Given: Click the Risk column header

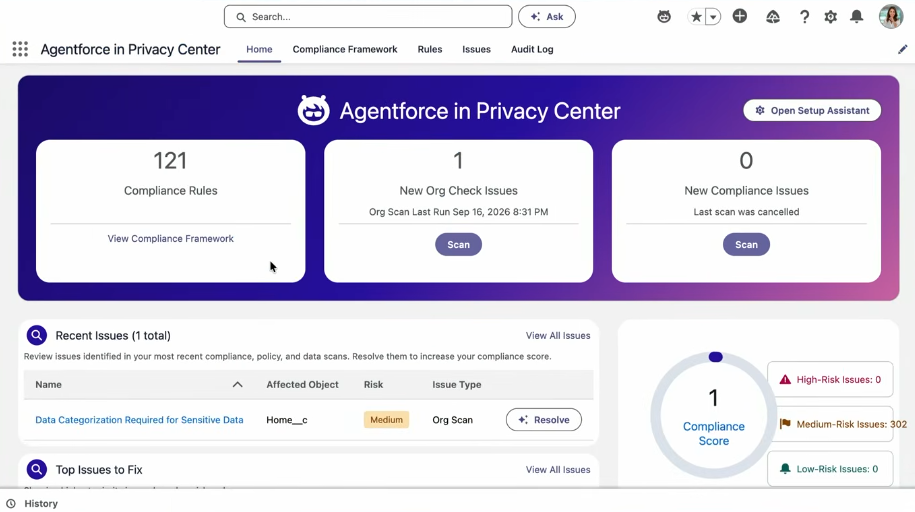Looking at the screenshot, I should coord(373,385).
